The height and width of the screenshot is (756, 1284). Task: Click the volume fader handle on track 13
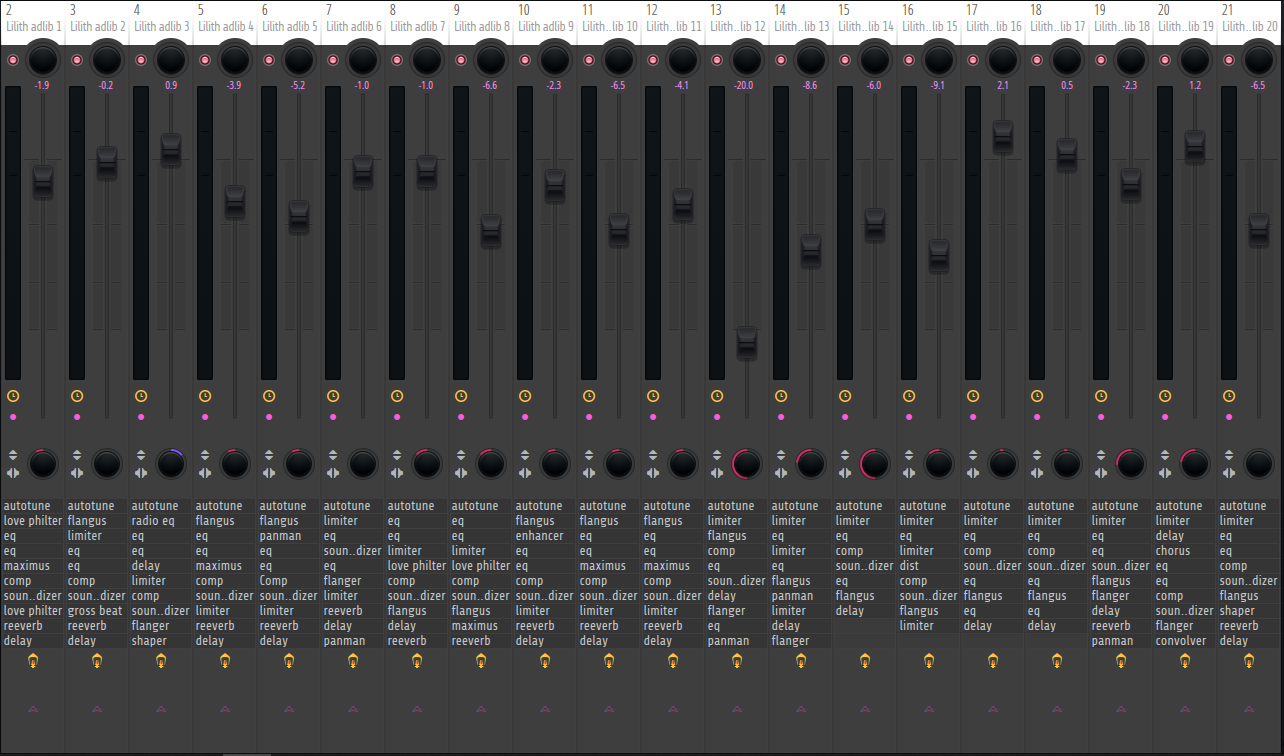747,342
